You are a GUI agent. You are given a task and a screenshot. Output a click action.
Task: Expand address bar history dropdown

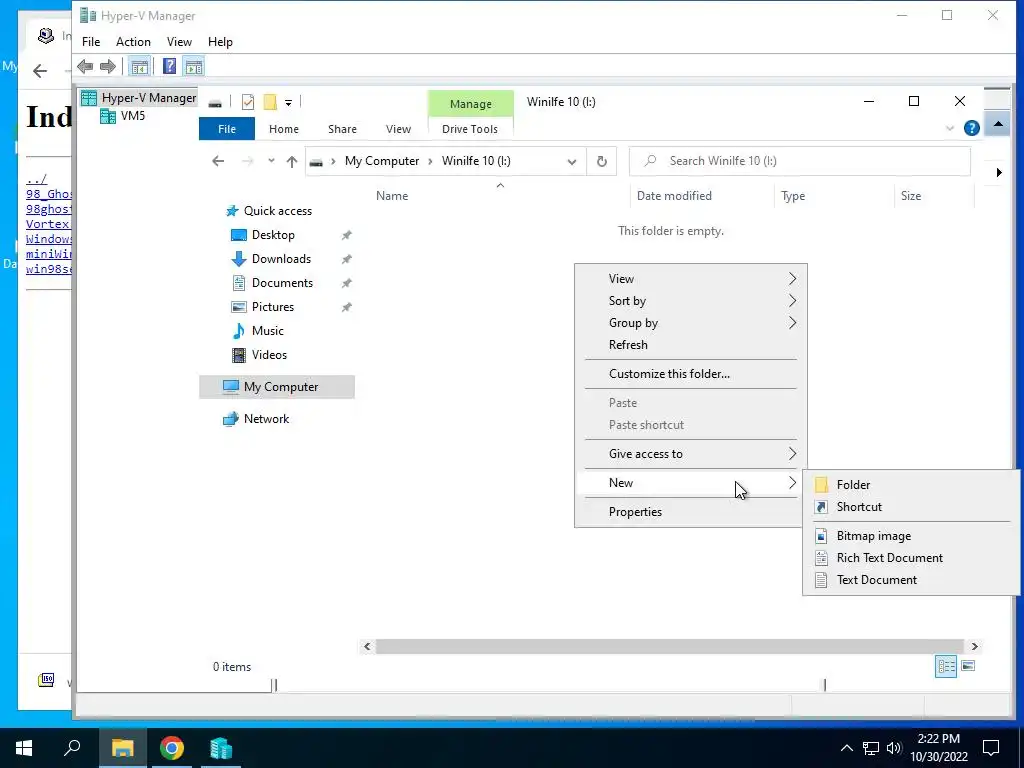572,161
